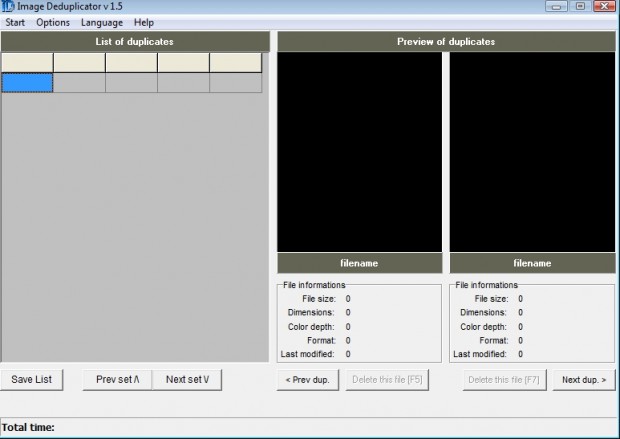This screenshot has width=620, height=439.
Task: Click the left filename label bar
Action: click(x=359, y=263)
